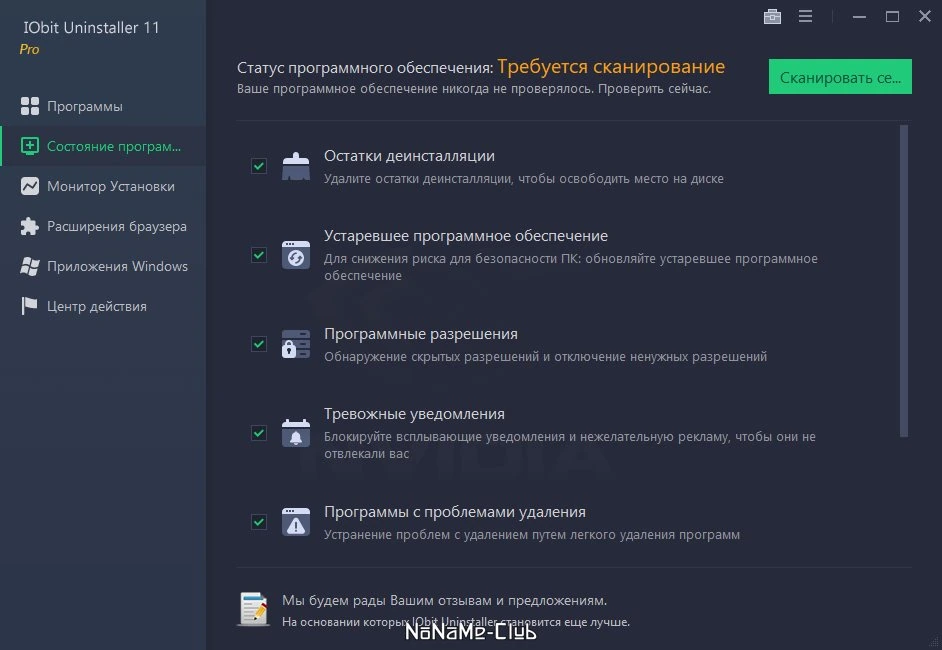Maximize the IObit Uninstaller window

892,17
